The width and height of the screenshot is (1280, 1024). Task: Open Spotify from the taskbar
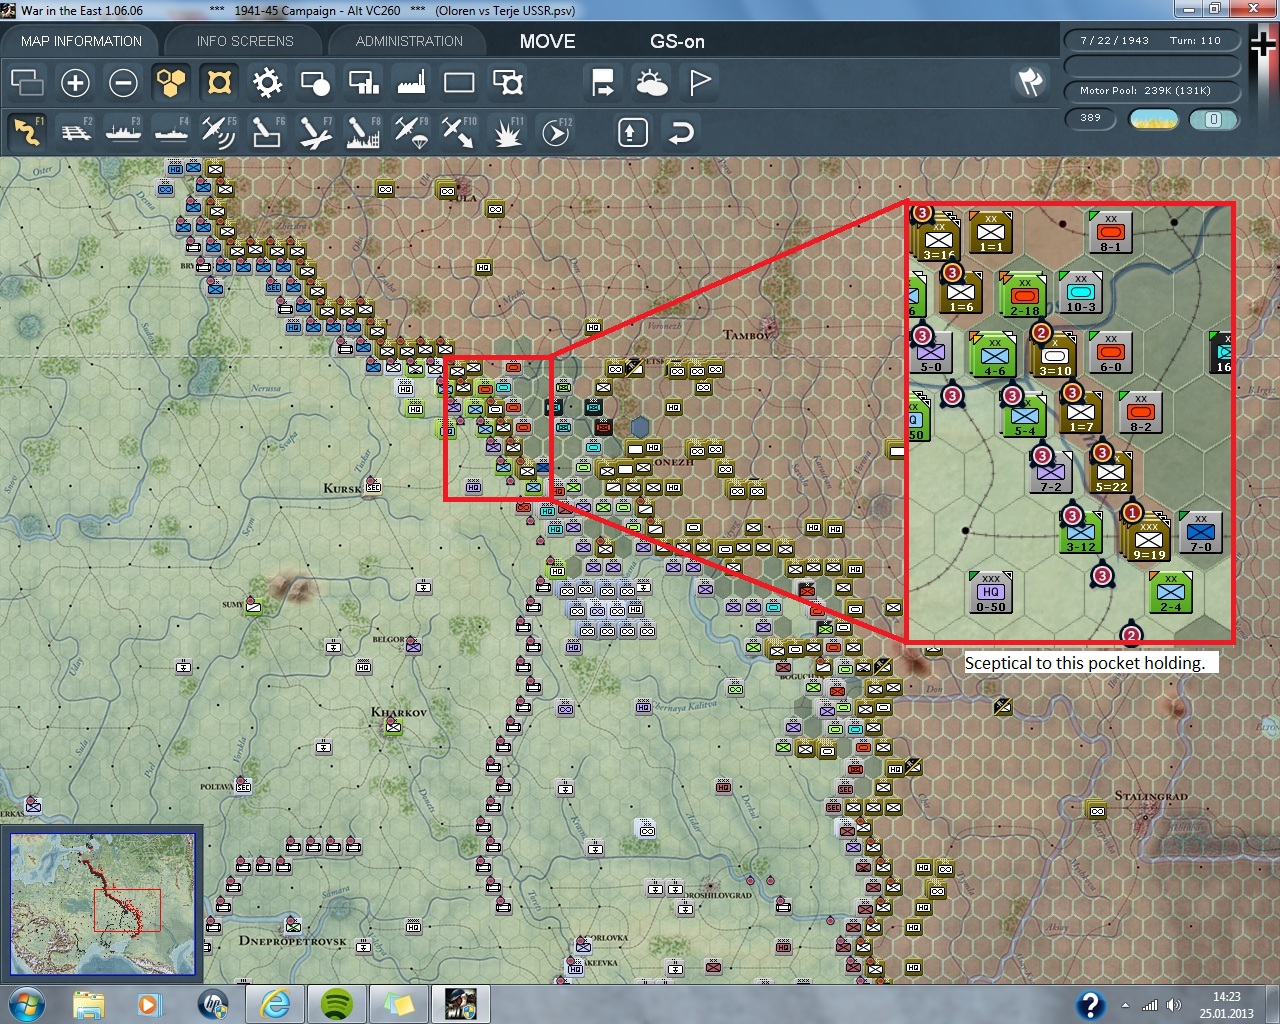(337, 1004)
